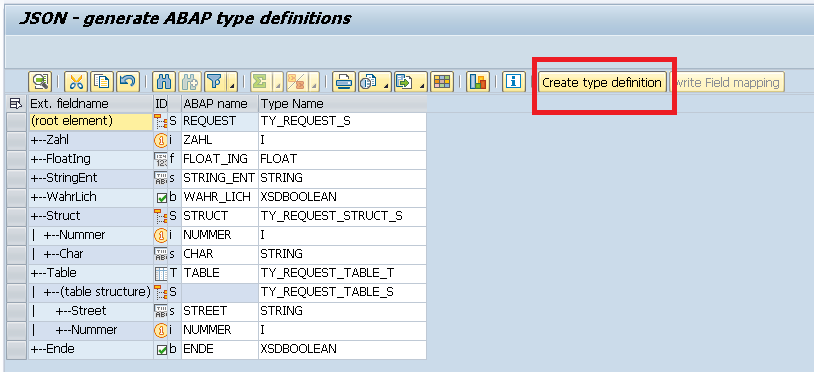Viewport: 814px width, 372px height.
Task: Show the bar chart graphic icon
Action: point(478,82)
